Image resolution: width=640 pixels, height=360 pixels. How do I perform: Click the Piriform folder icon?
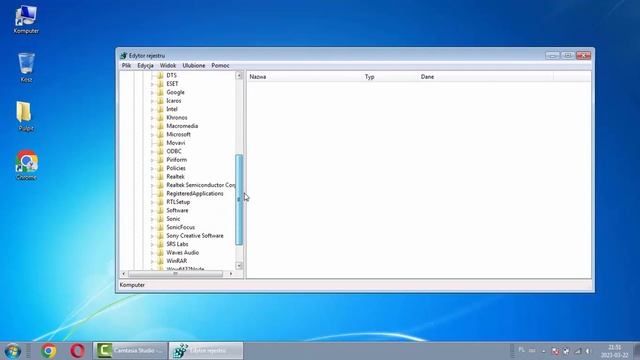tap(160, 160)
